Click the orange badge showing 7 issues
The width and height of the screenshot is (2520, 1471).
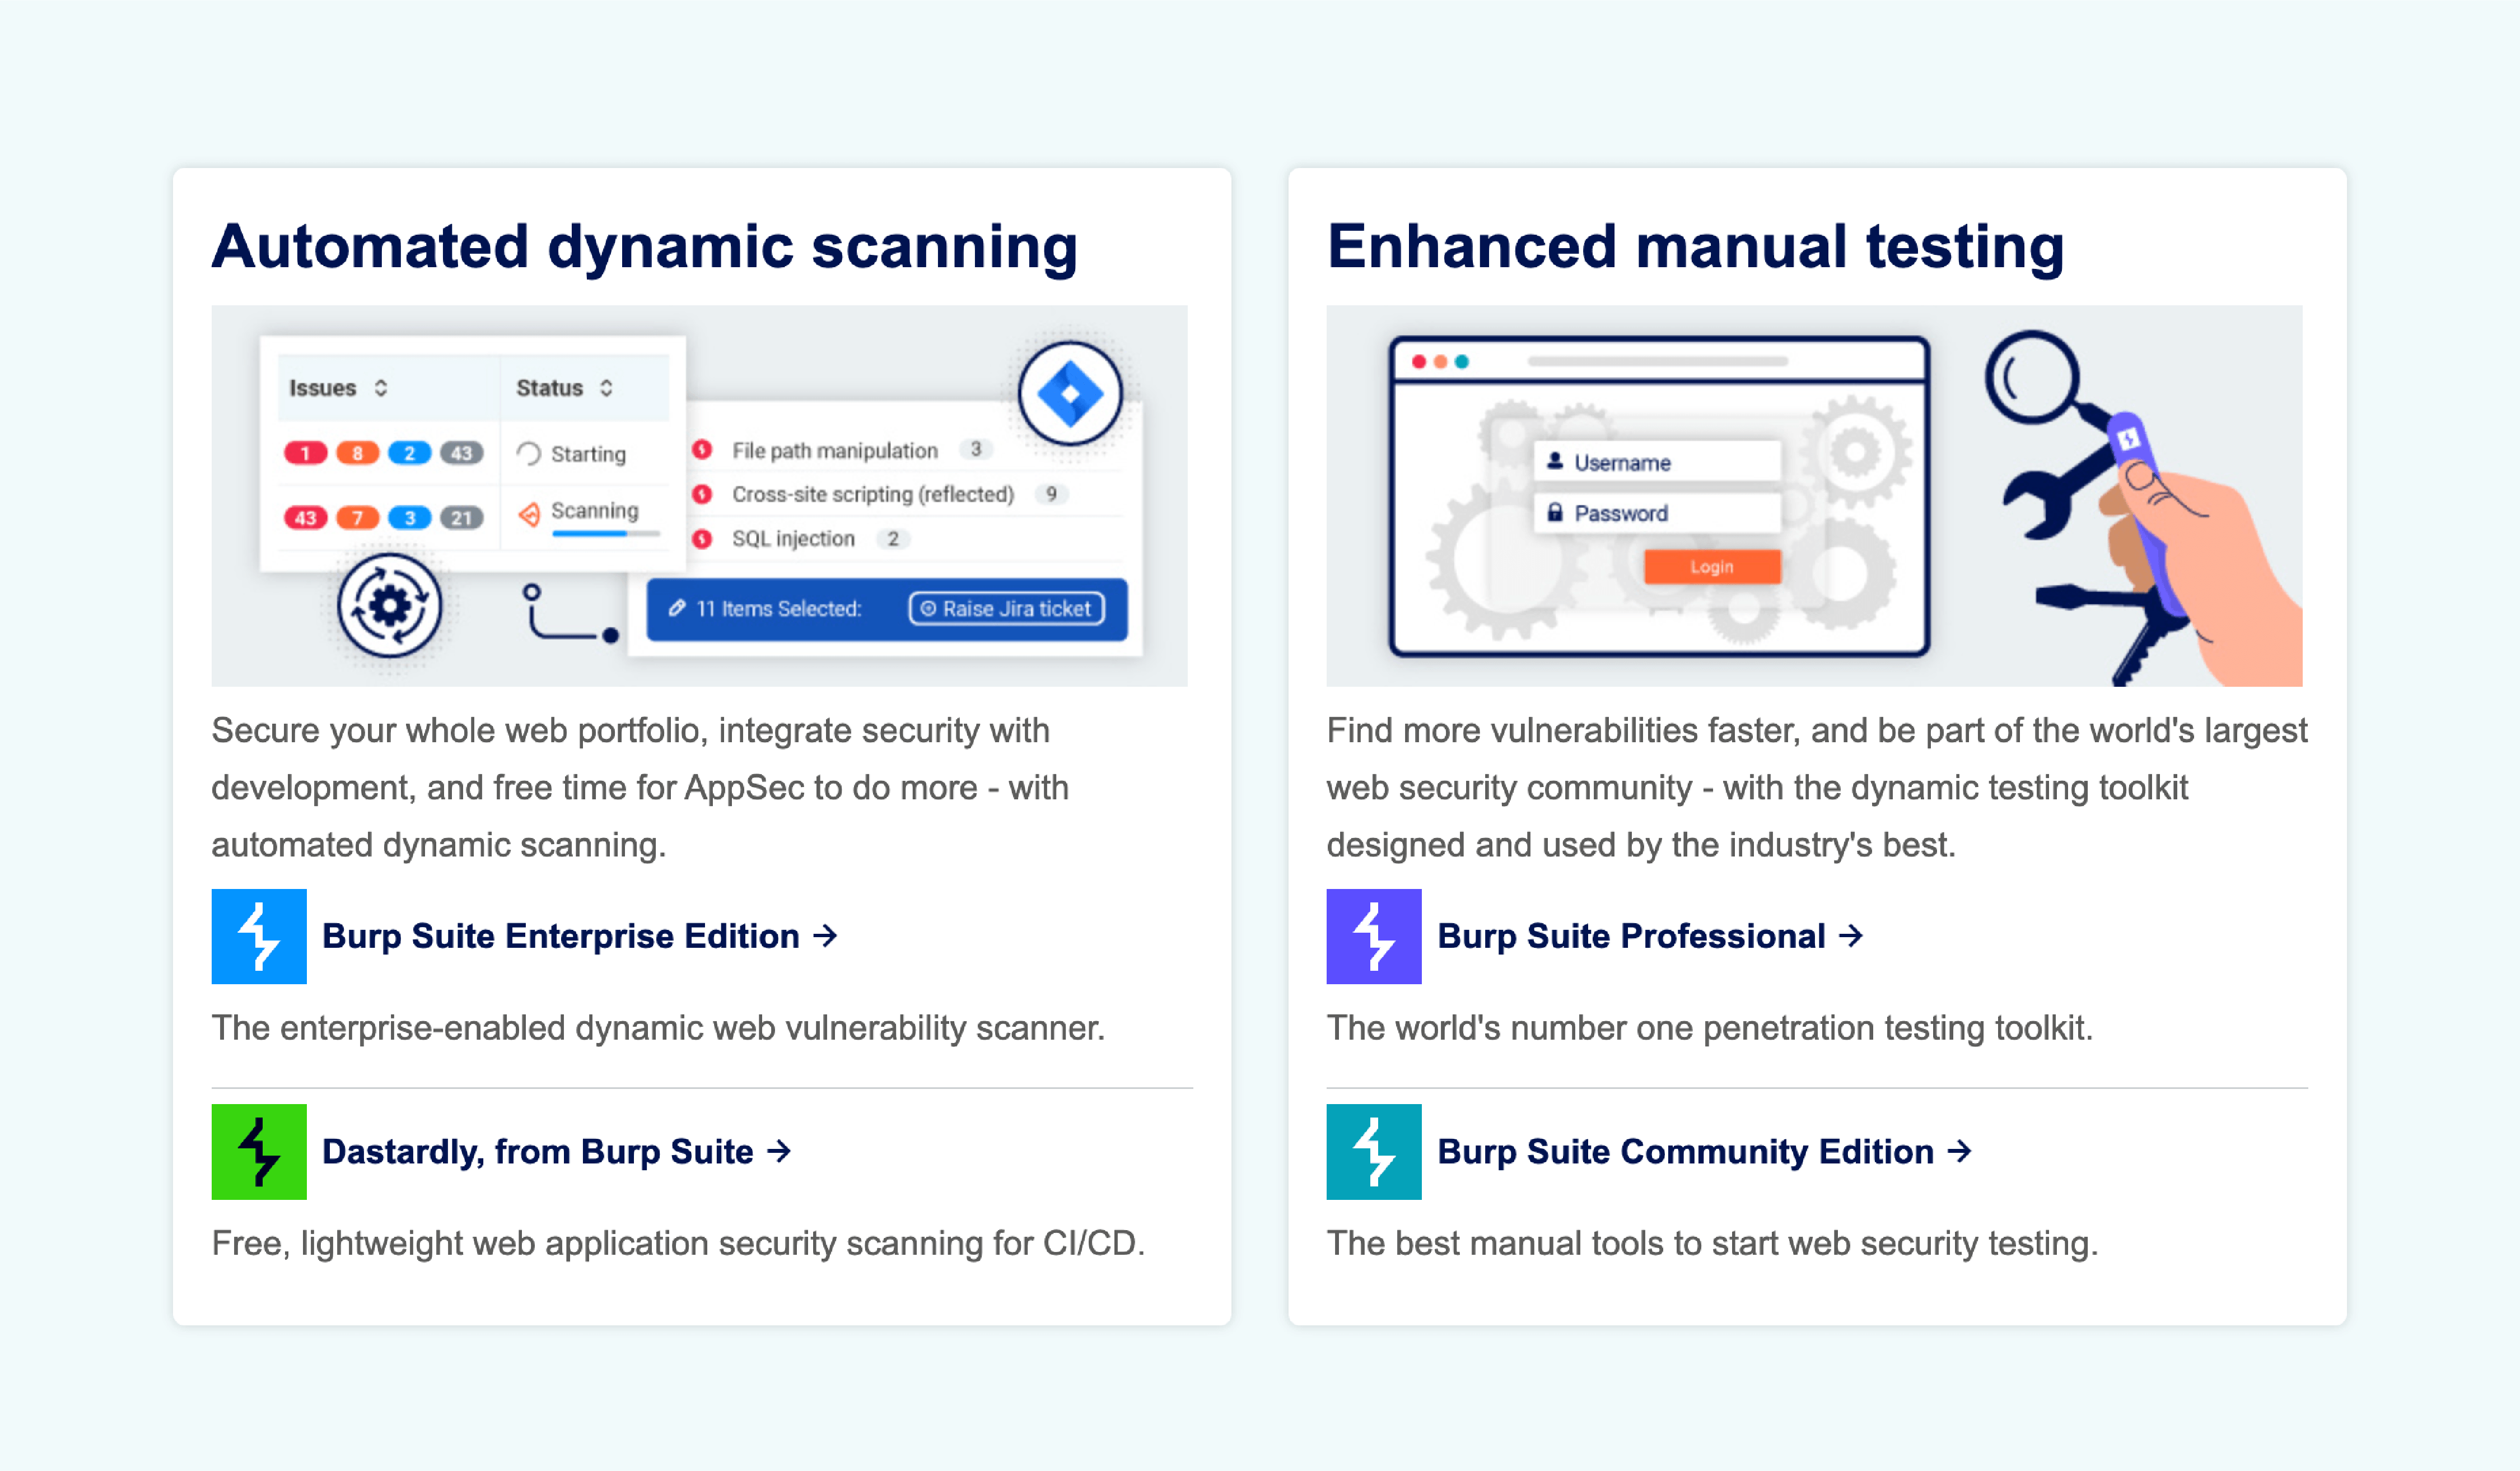coord(357,517)
